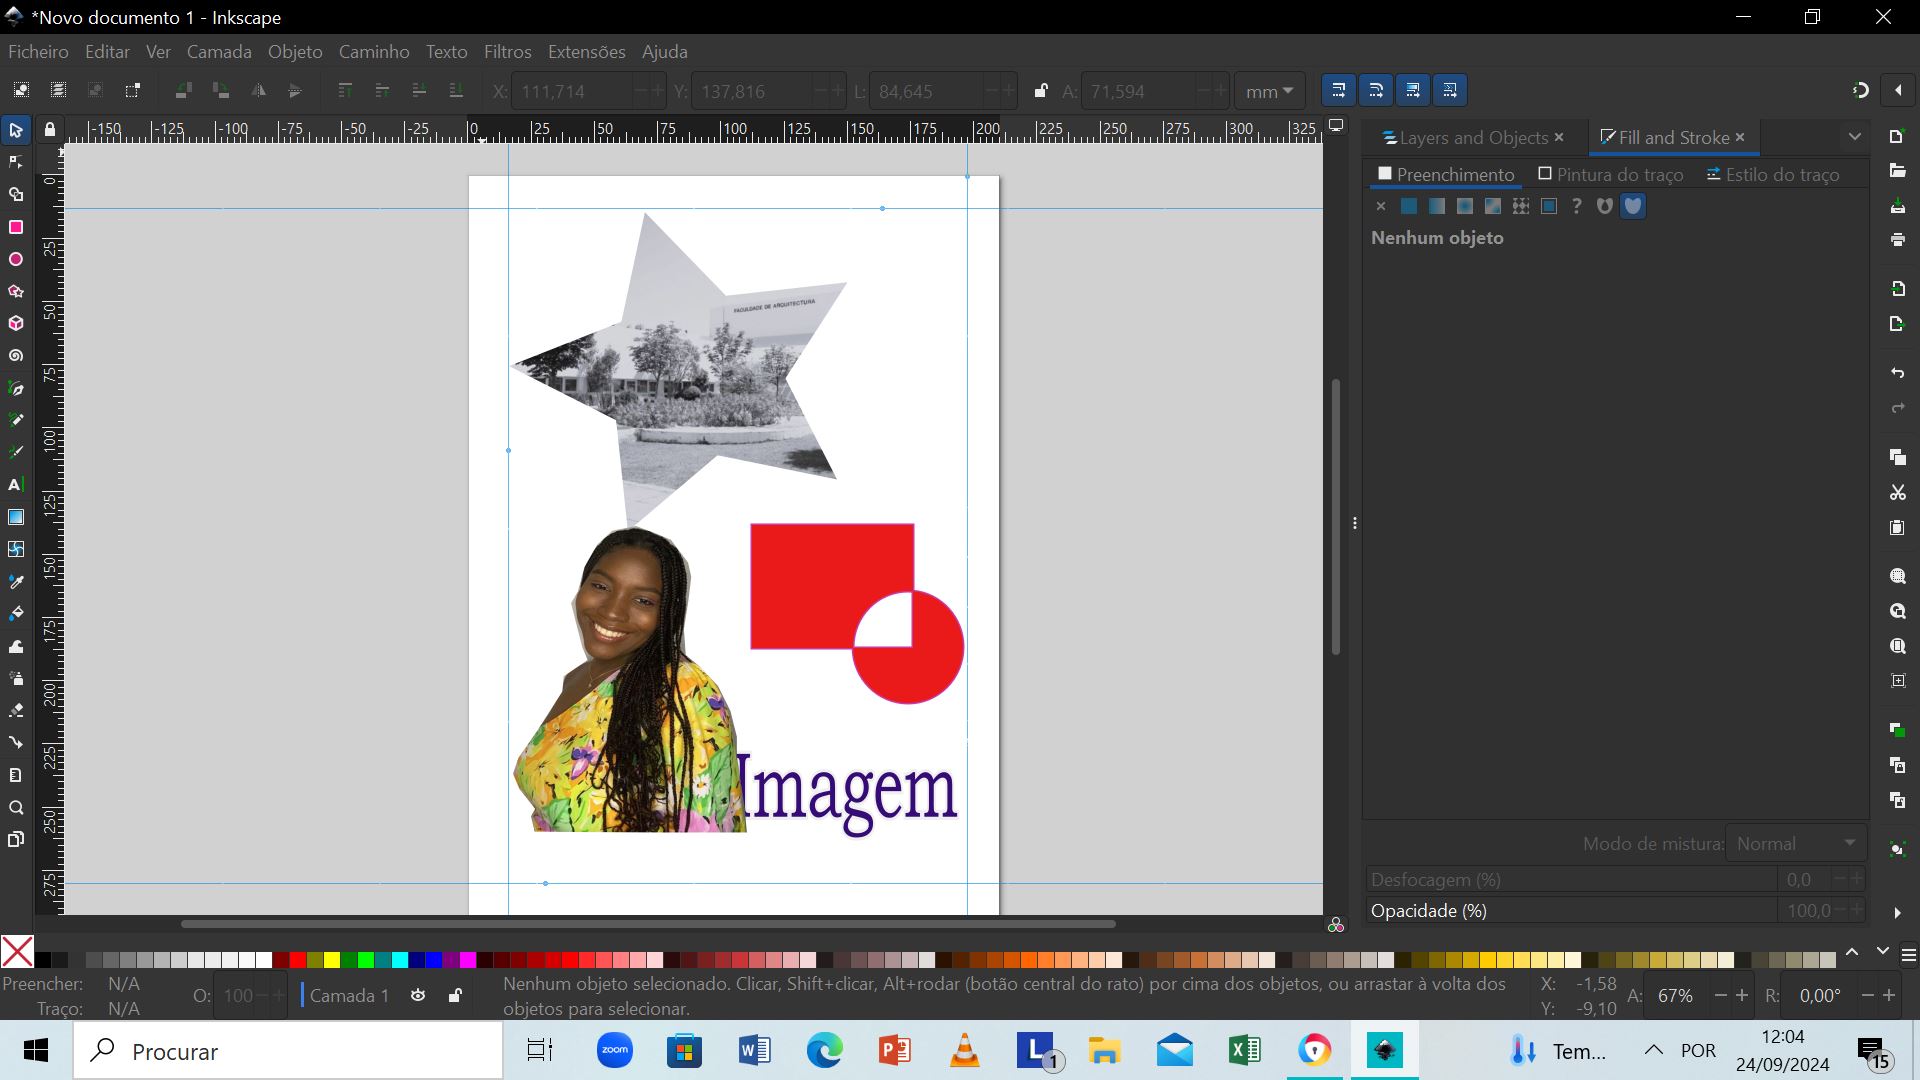
Task: Select the Paint bucket tool
Action: pos(16,614)
